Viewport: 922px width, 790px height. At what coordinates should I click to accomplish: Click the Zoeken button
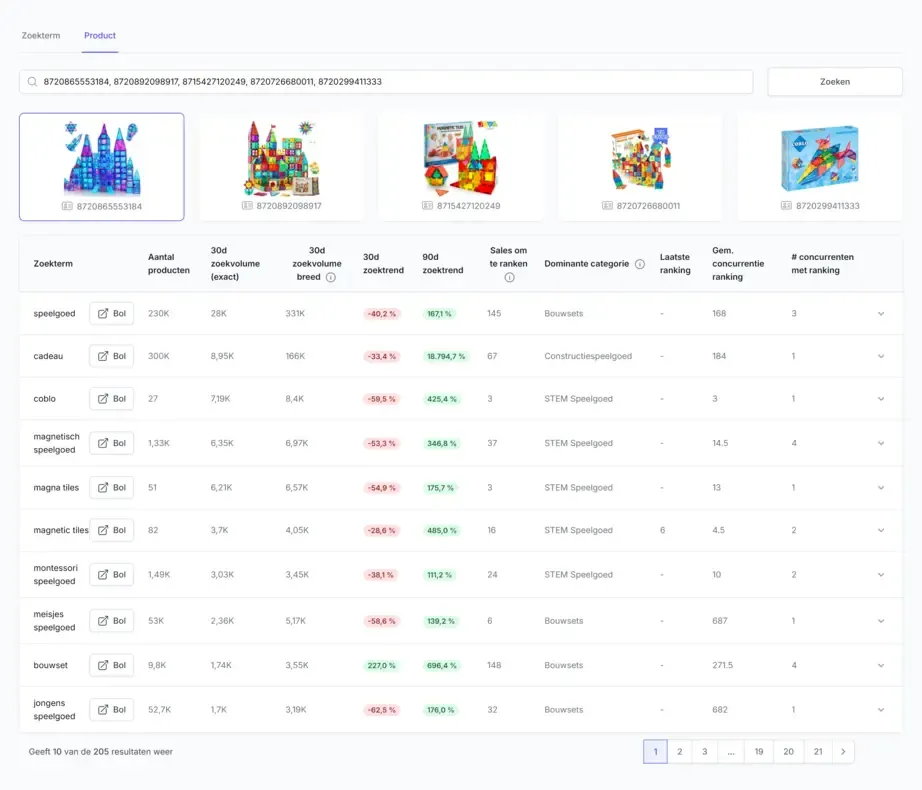click(835, 82)
